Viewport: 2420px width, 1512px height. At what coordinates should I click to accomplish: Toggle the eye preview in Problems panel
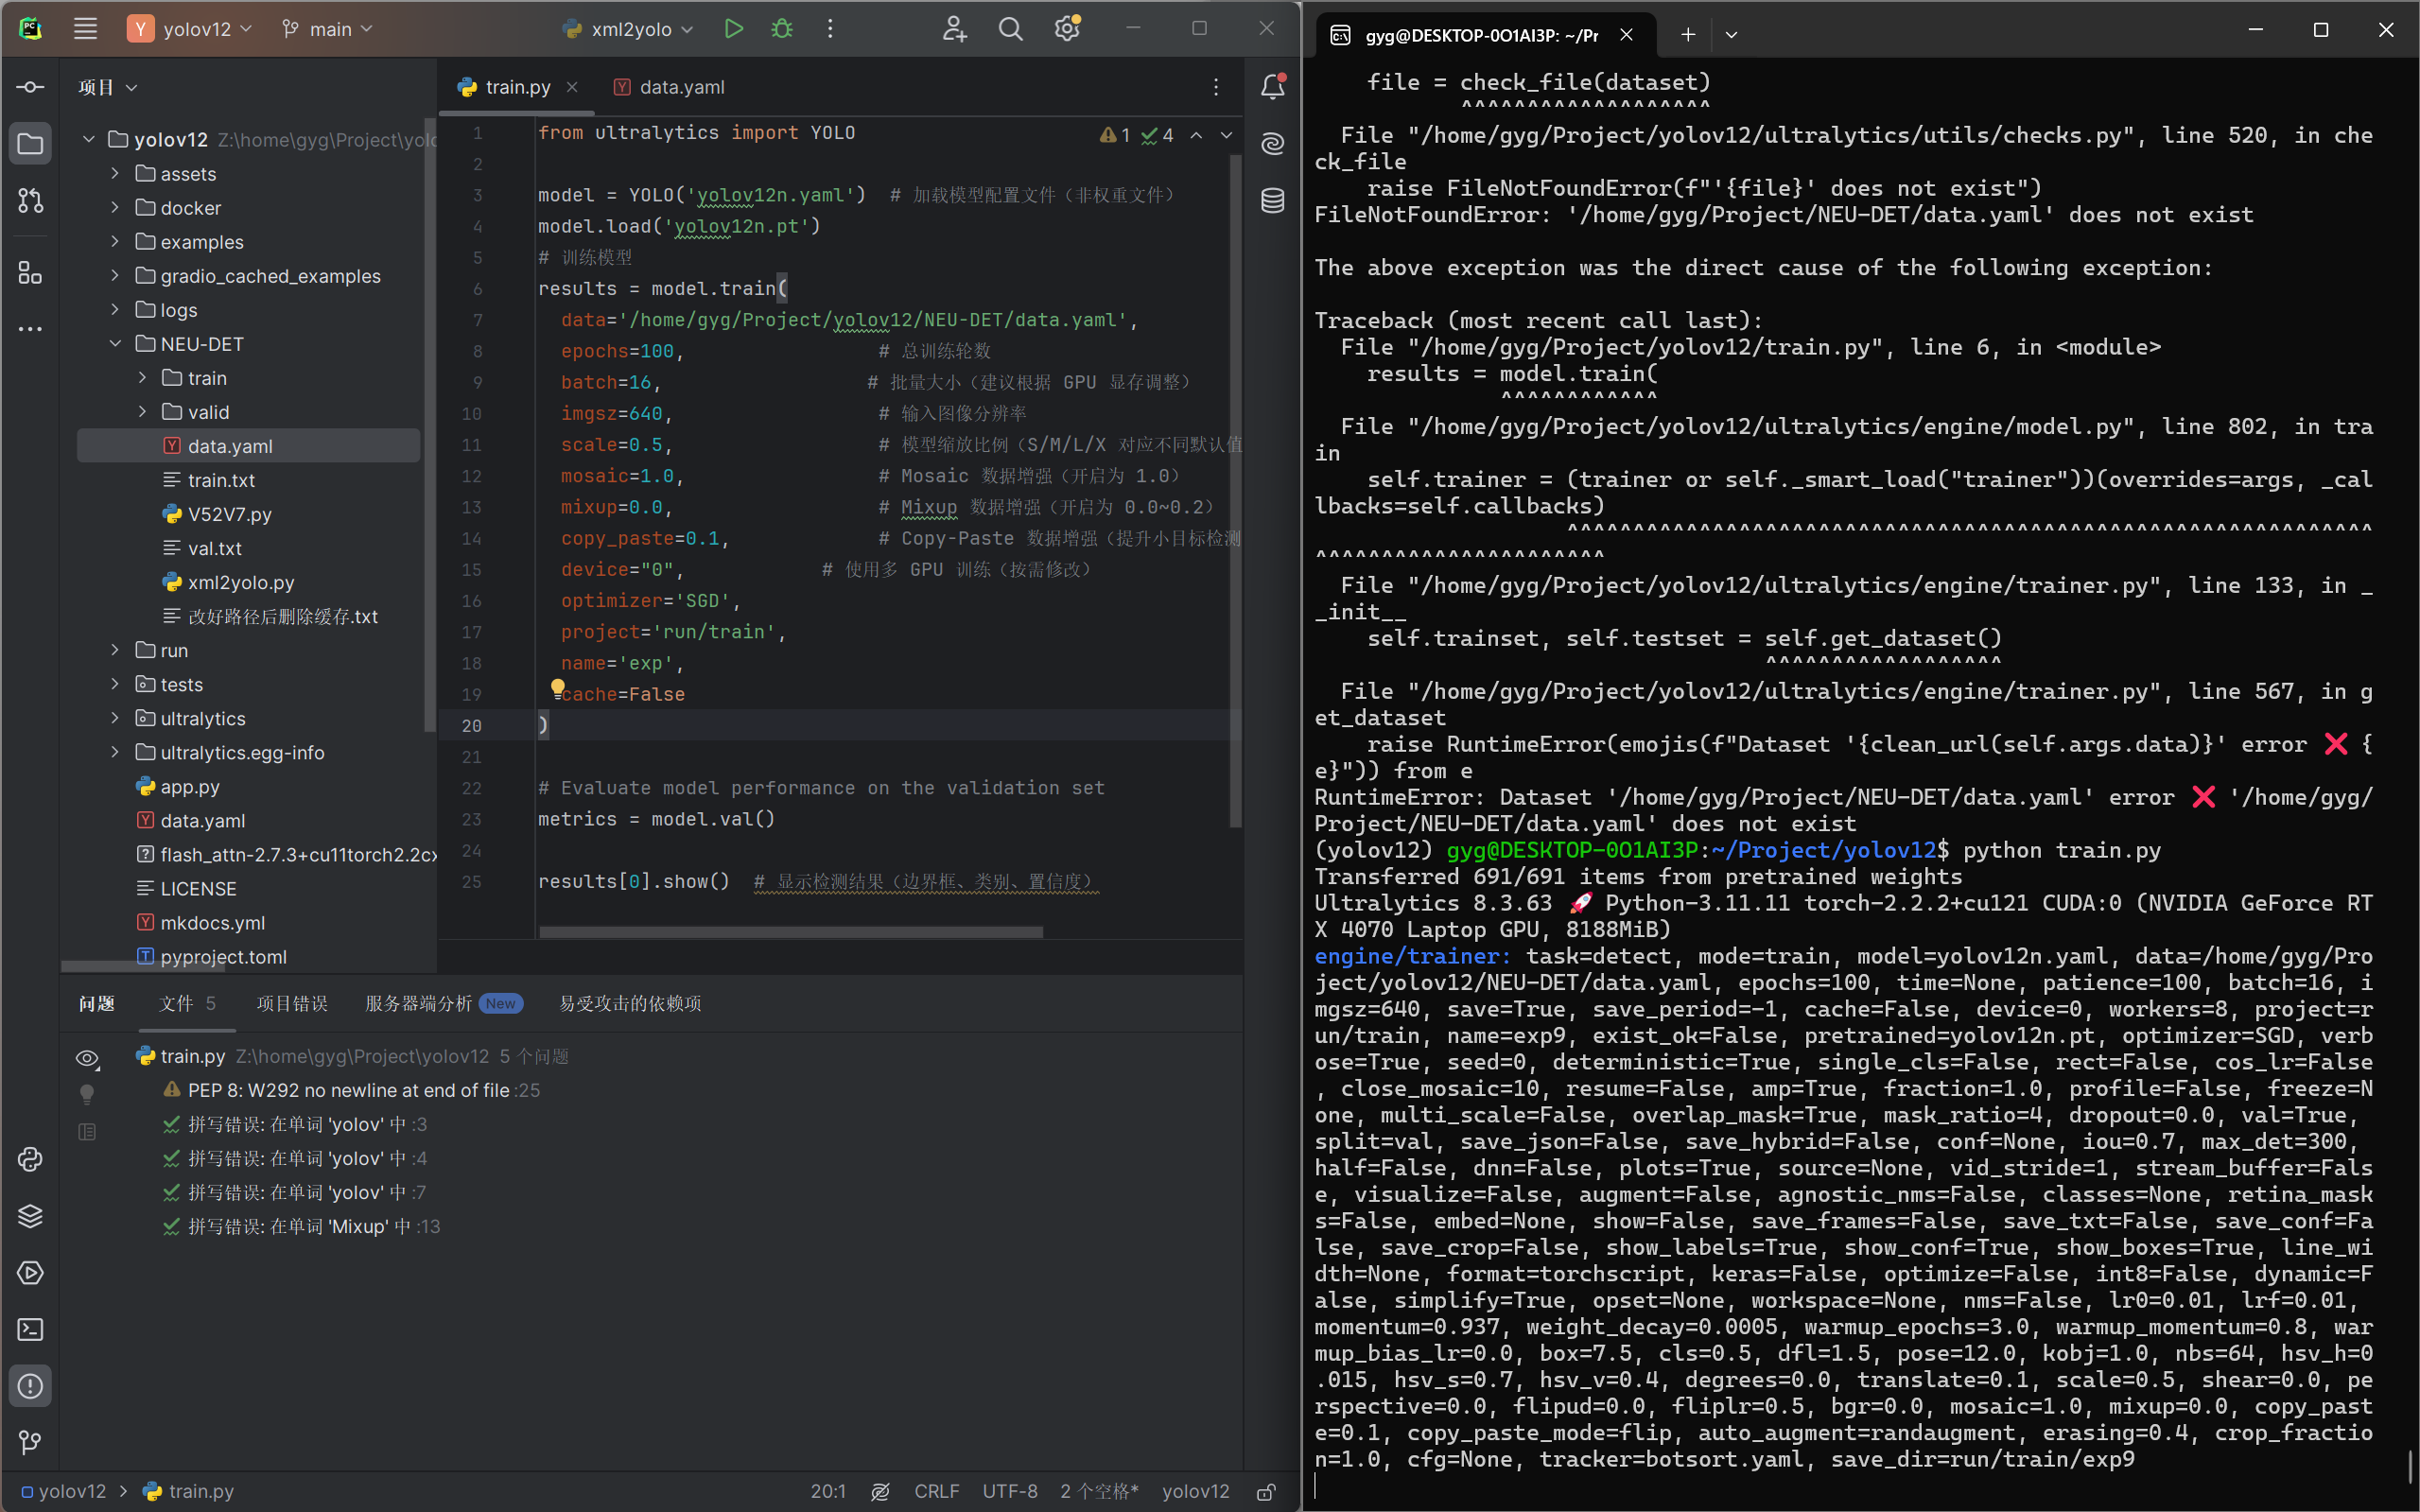pos(87,1058)
